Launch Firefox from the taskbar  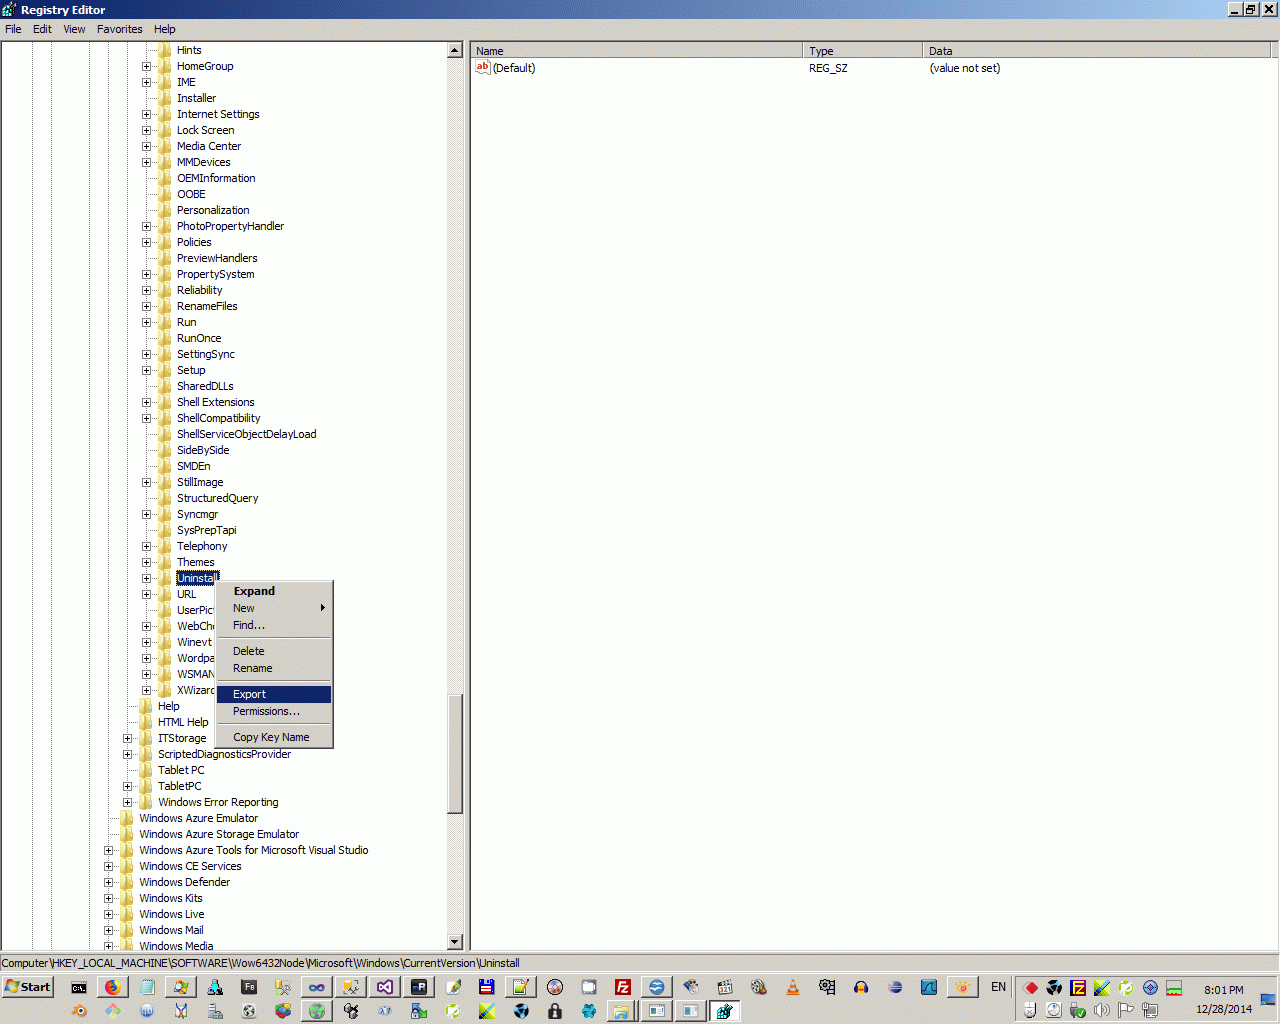(113, 987)
